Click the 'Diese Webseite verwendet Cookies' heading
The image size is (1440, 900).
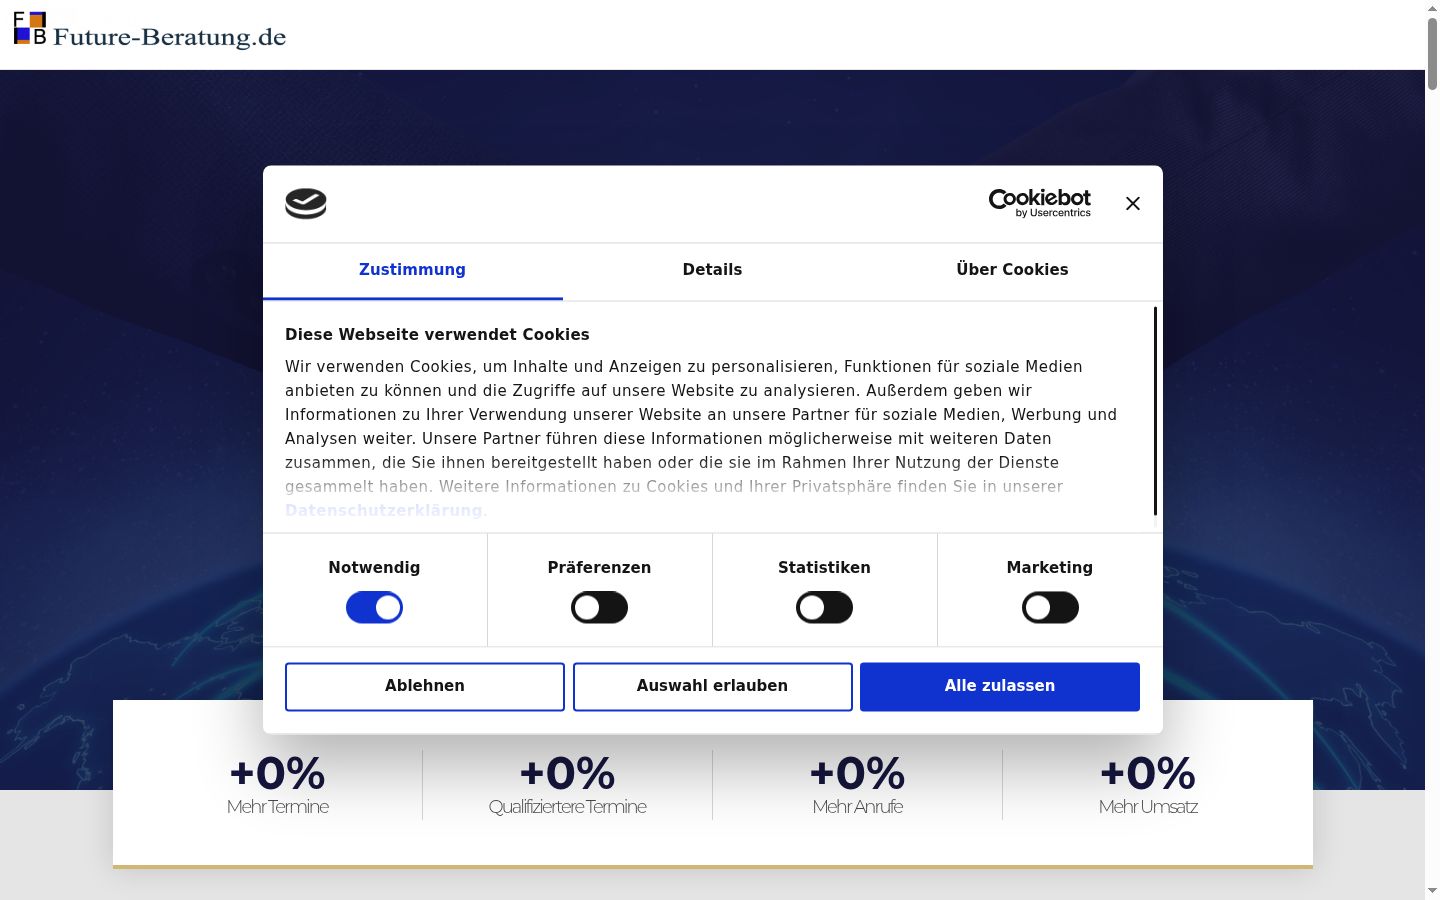pos(437,335)
